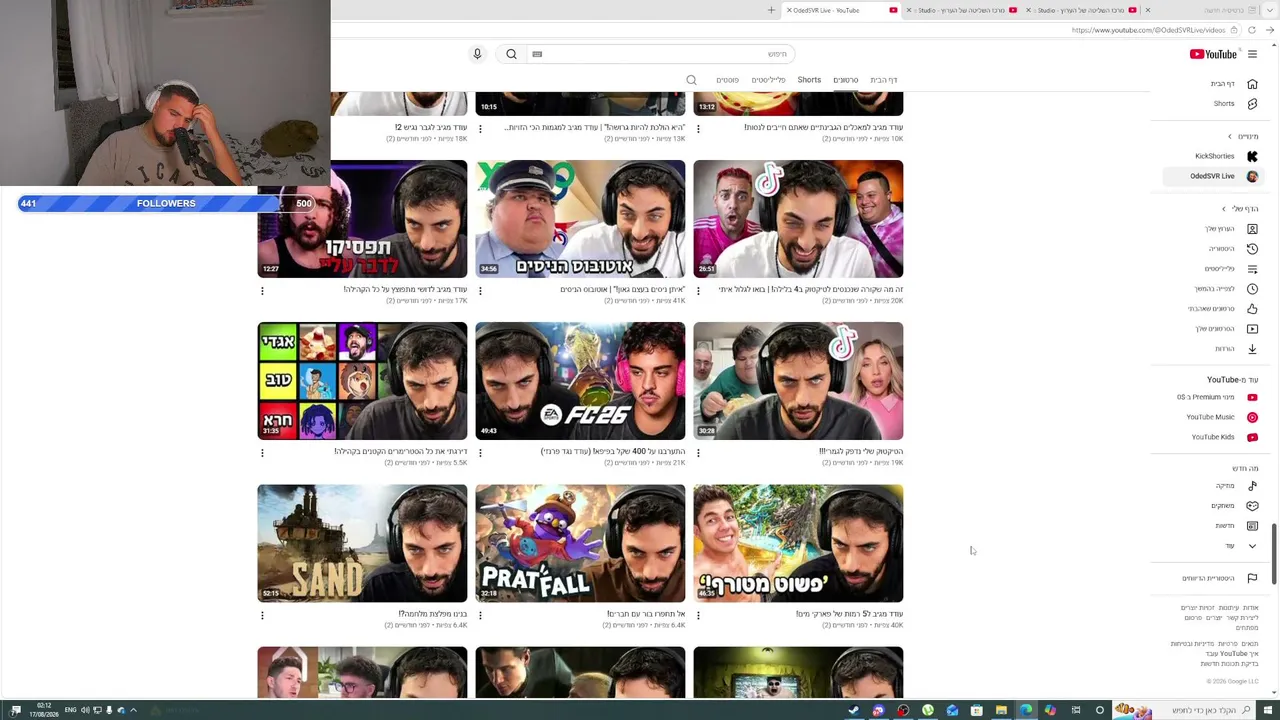The width and height of the screenshot is (1280, 720).
Task: Open the 'אוטובוס הניסים' video thumbnail
Action: 580,219
